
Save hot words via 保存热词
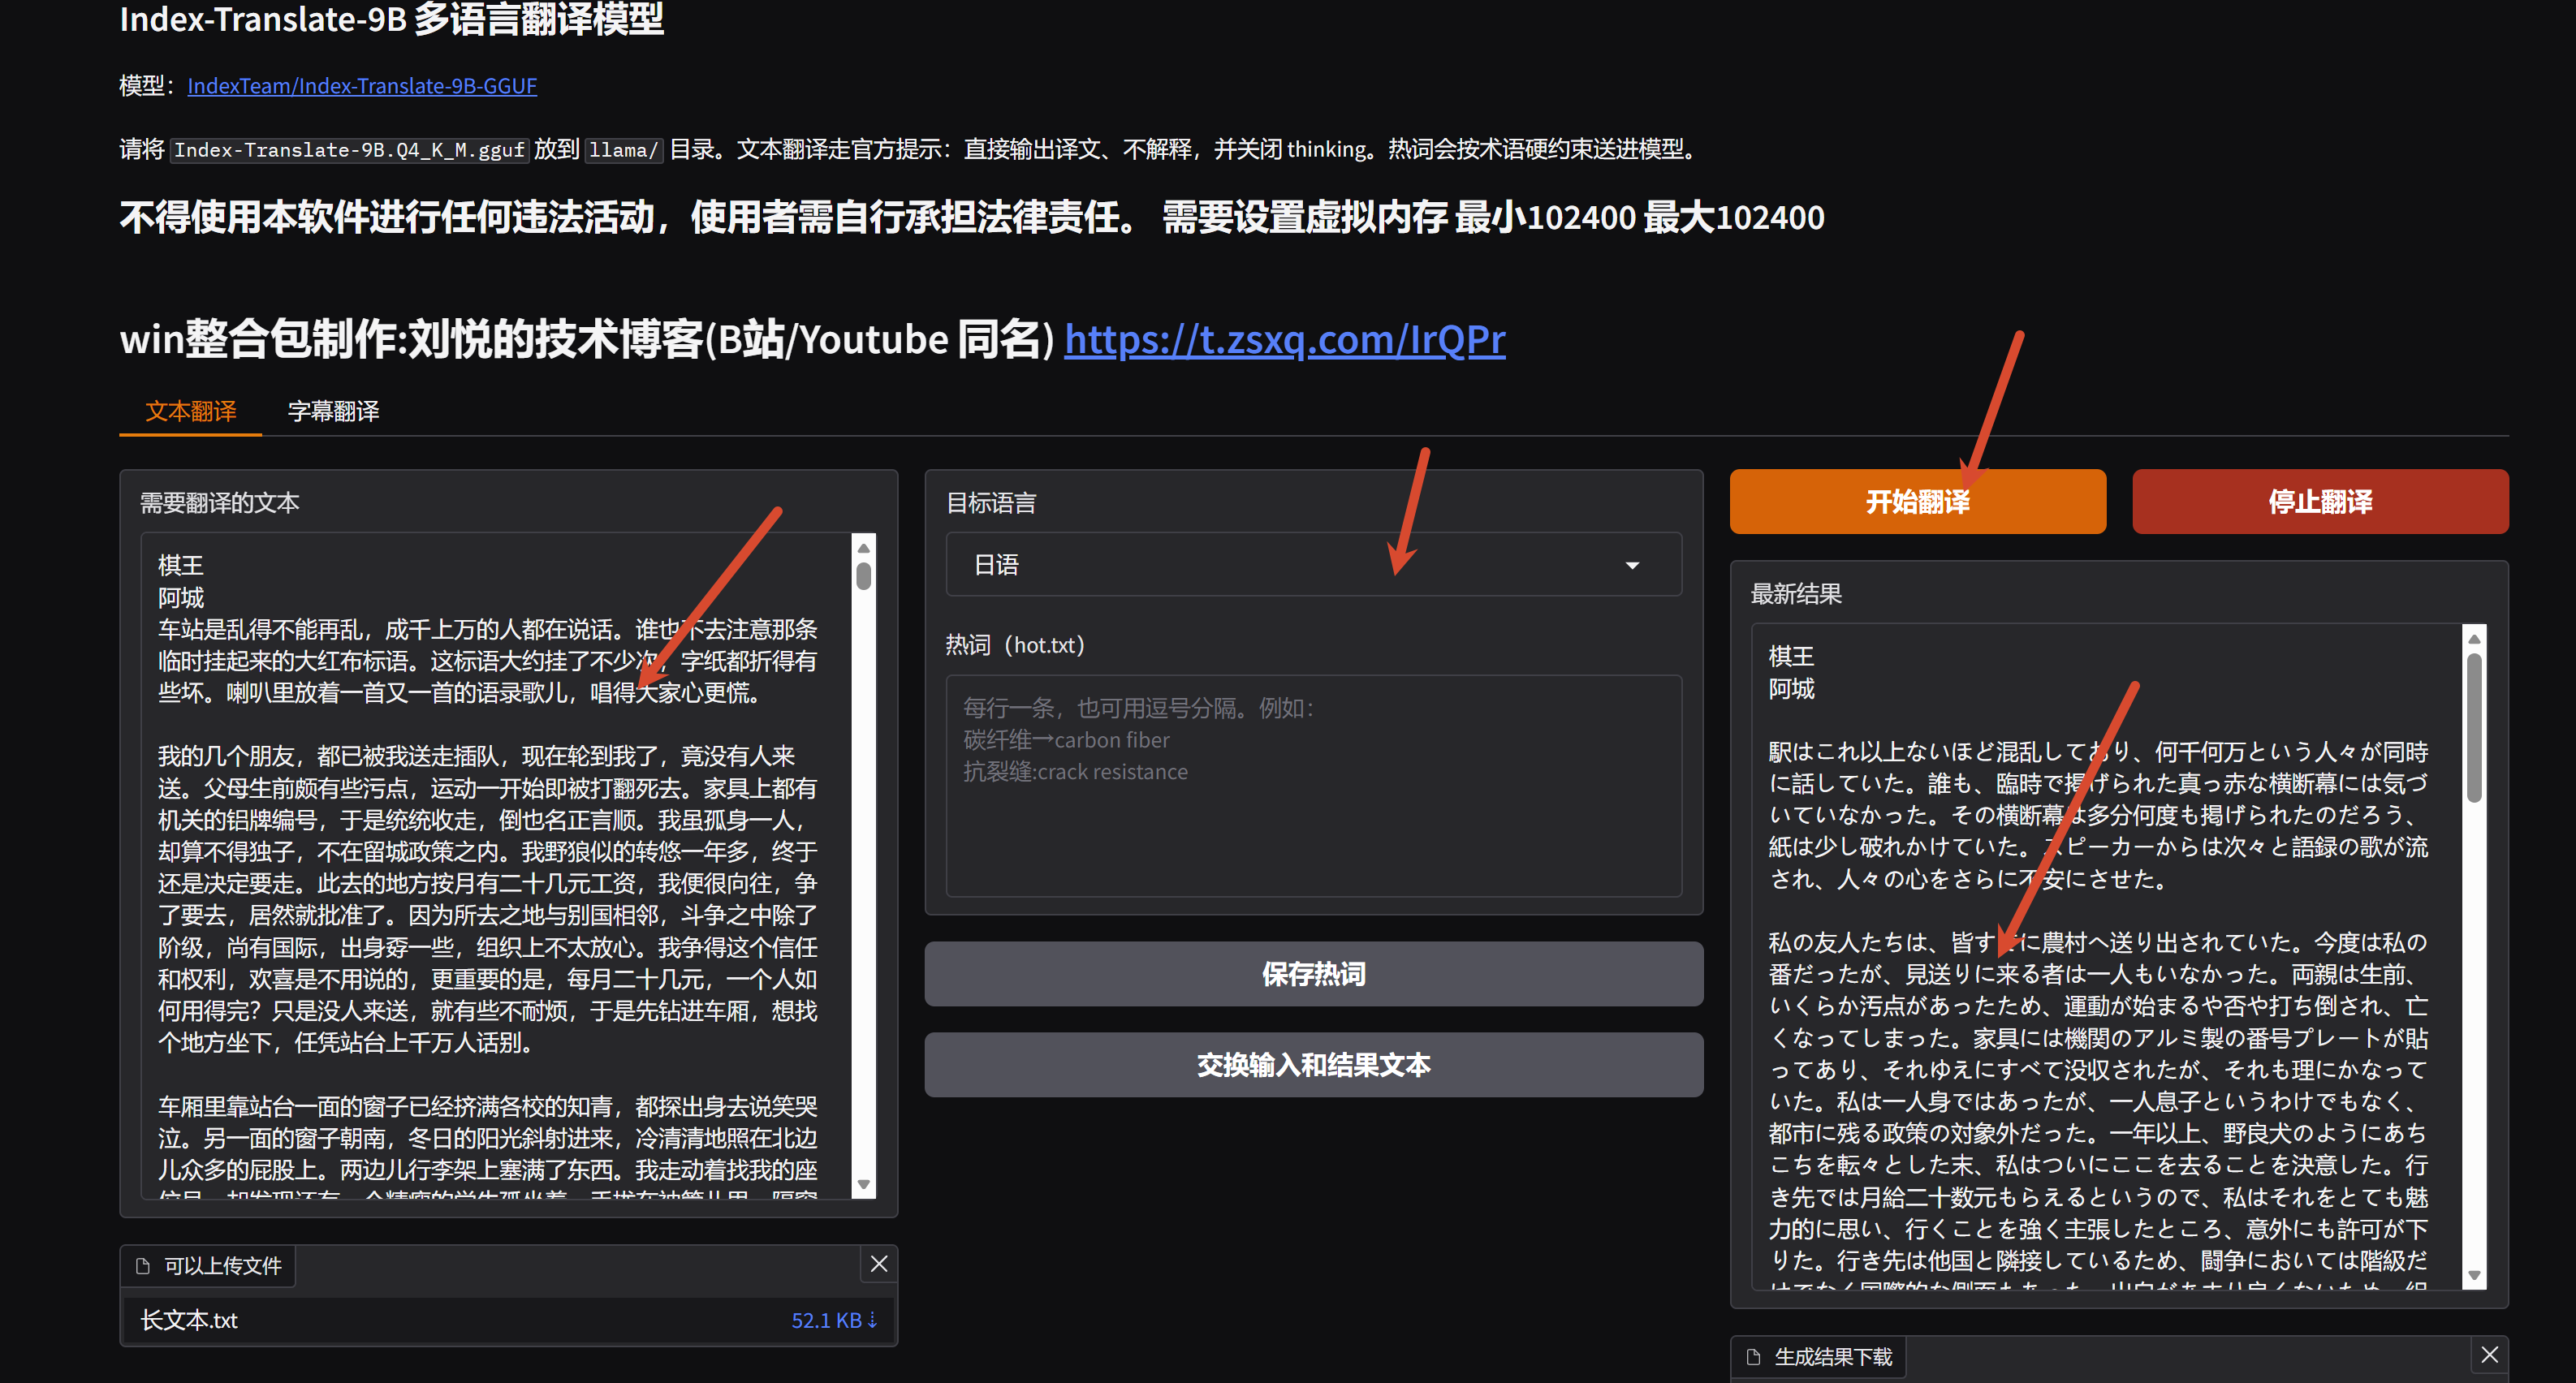(x=1313, y=973)
